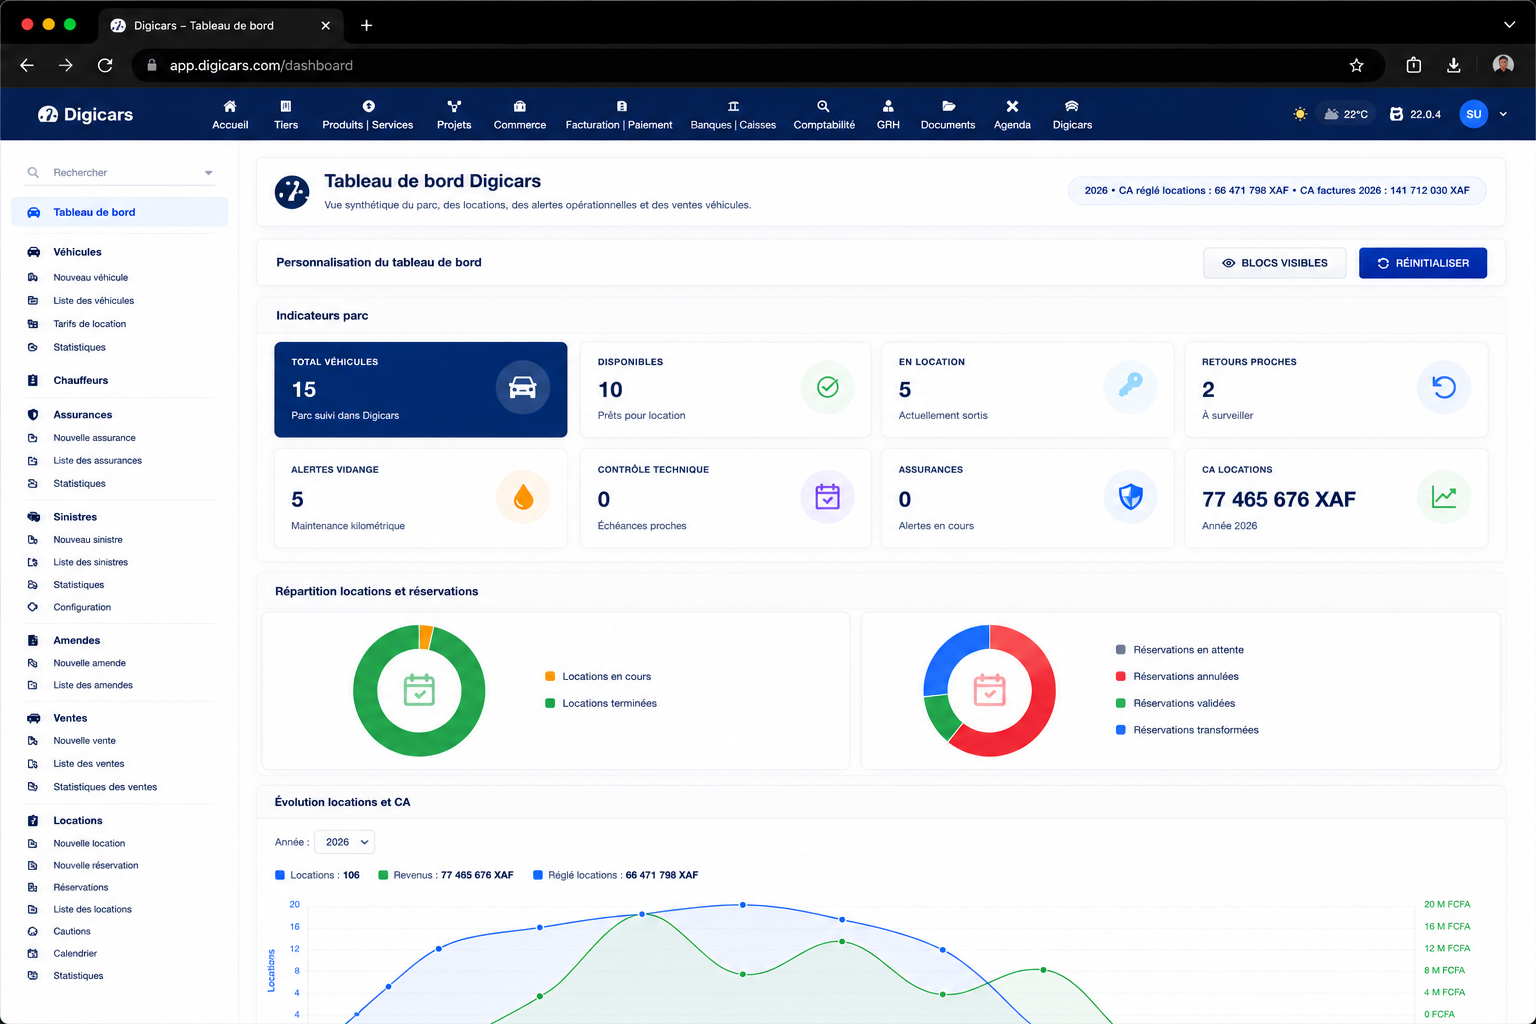Click the Chauffeurs sidebar section

pyautogui.click(x=80, y=381)
